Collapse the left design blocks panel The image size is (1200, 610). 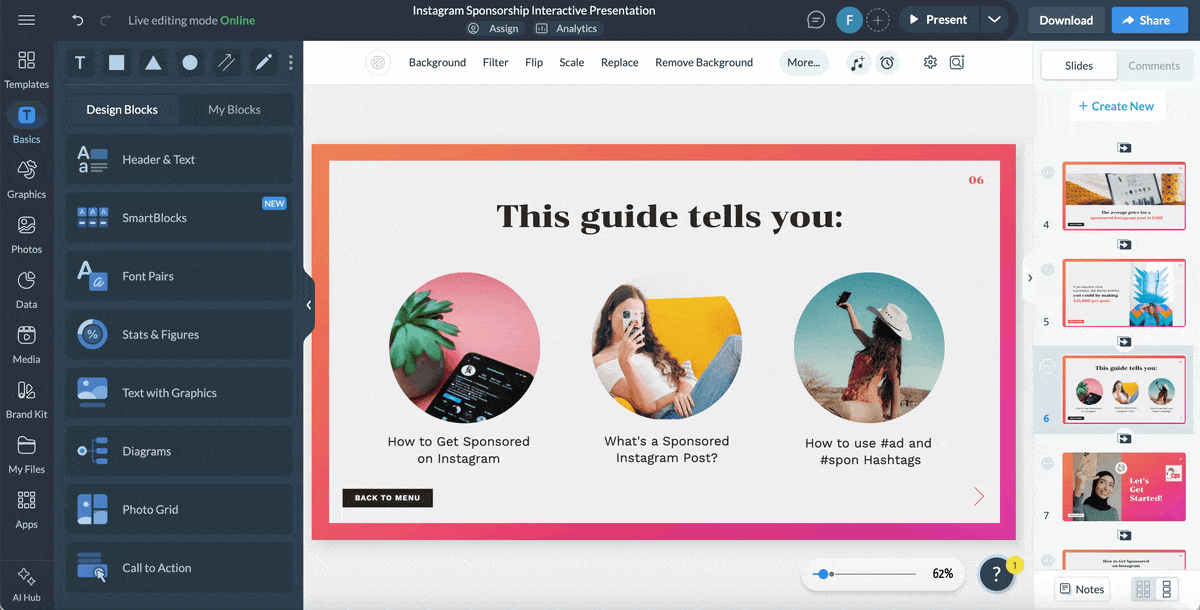308,305
